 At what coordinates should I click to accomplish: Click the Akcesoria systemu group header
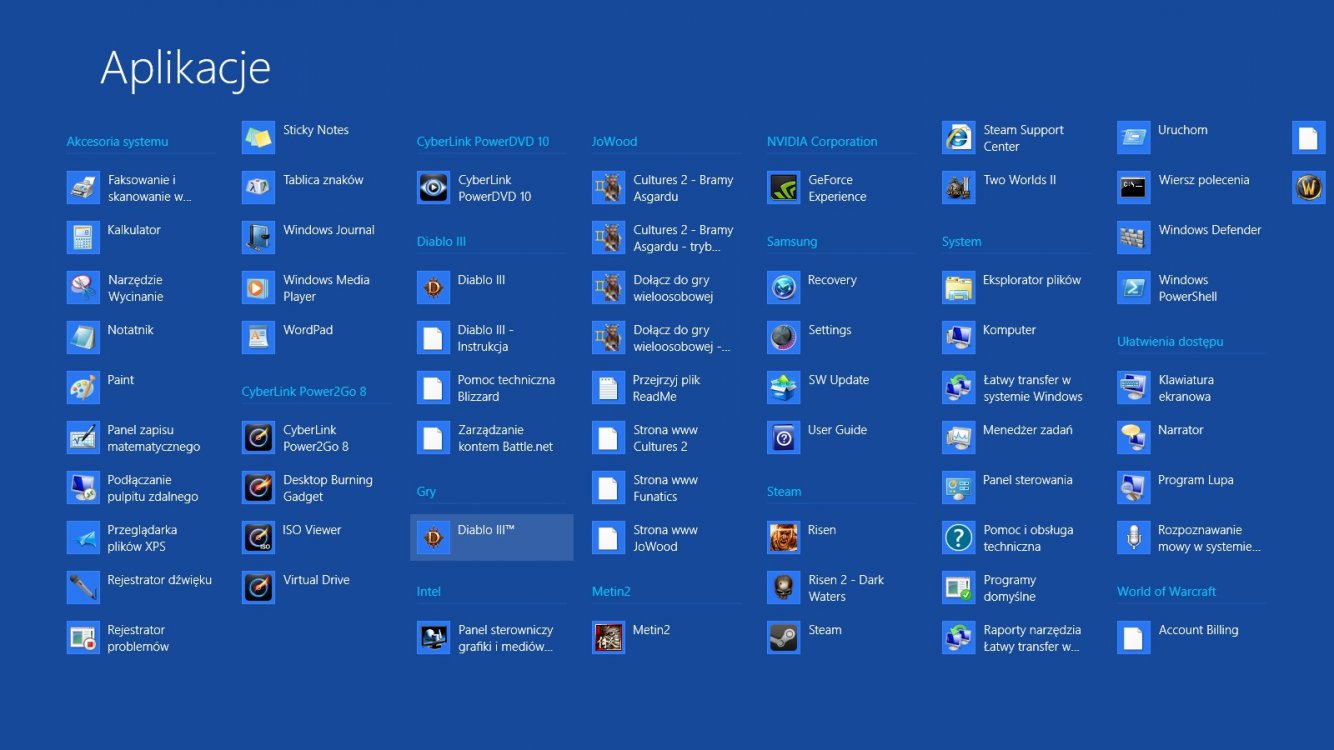tap(117, 142)
